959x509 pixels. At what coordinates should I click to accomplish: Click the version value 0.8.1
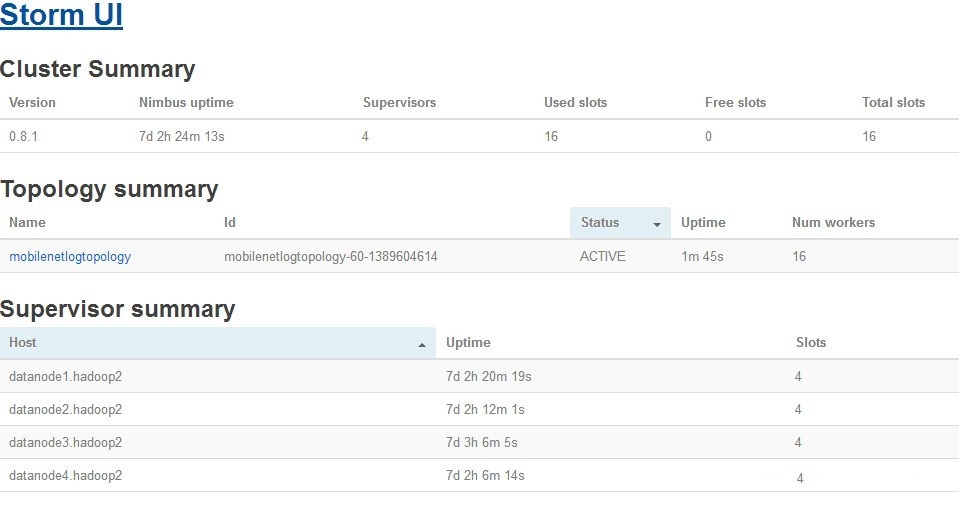23,136
